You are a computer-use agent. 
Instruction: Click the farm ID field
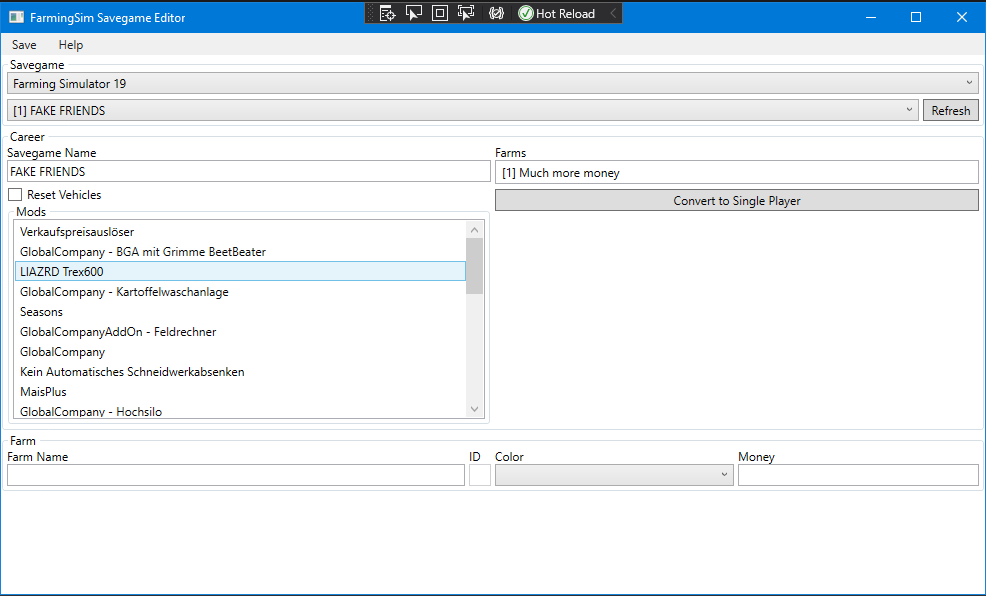click(480, 475)
